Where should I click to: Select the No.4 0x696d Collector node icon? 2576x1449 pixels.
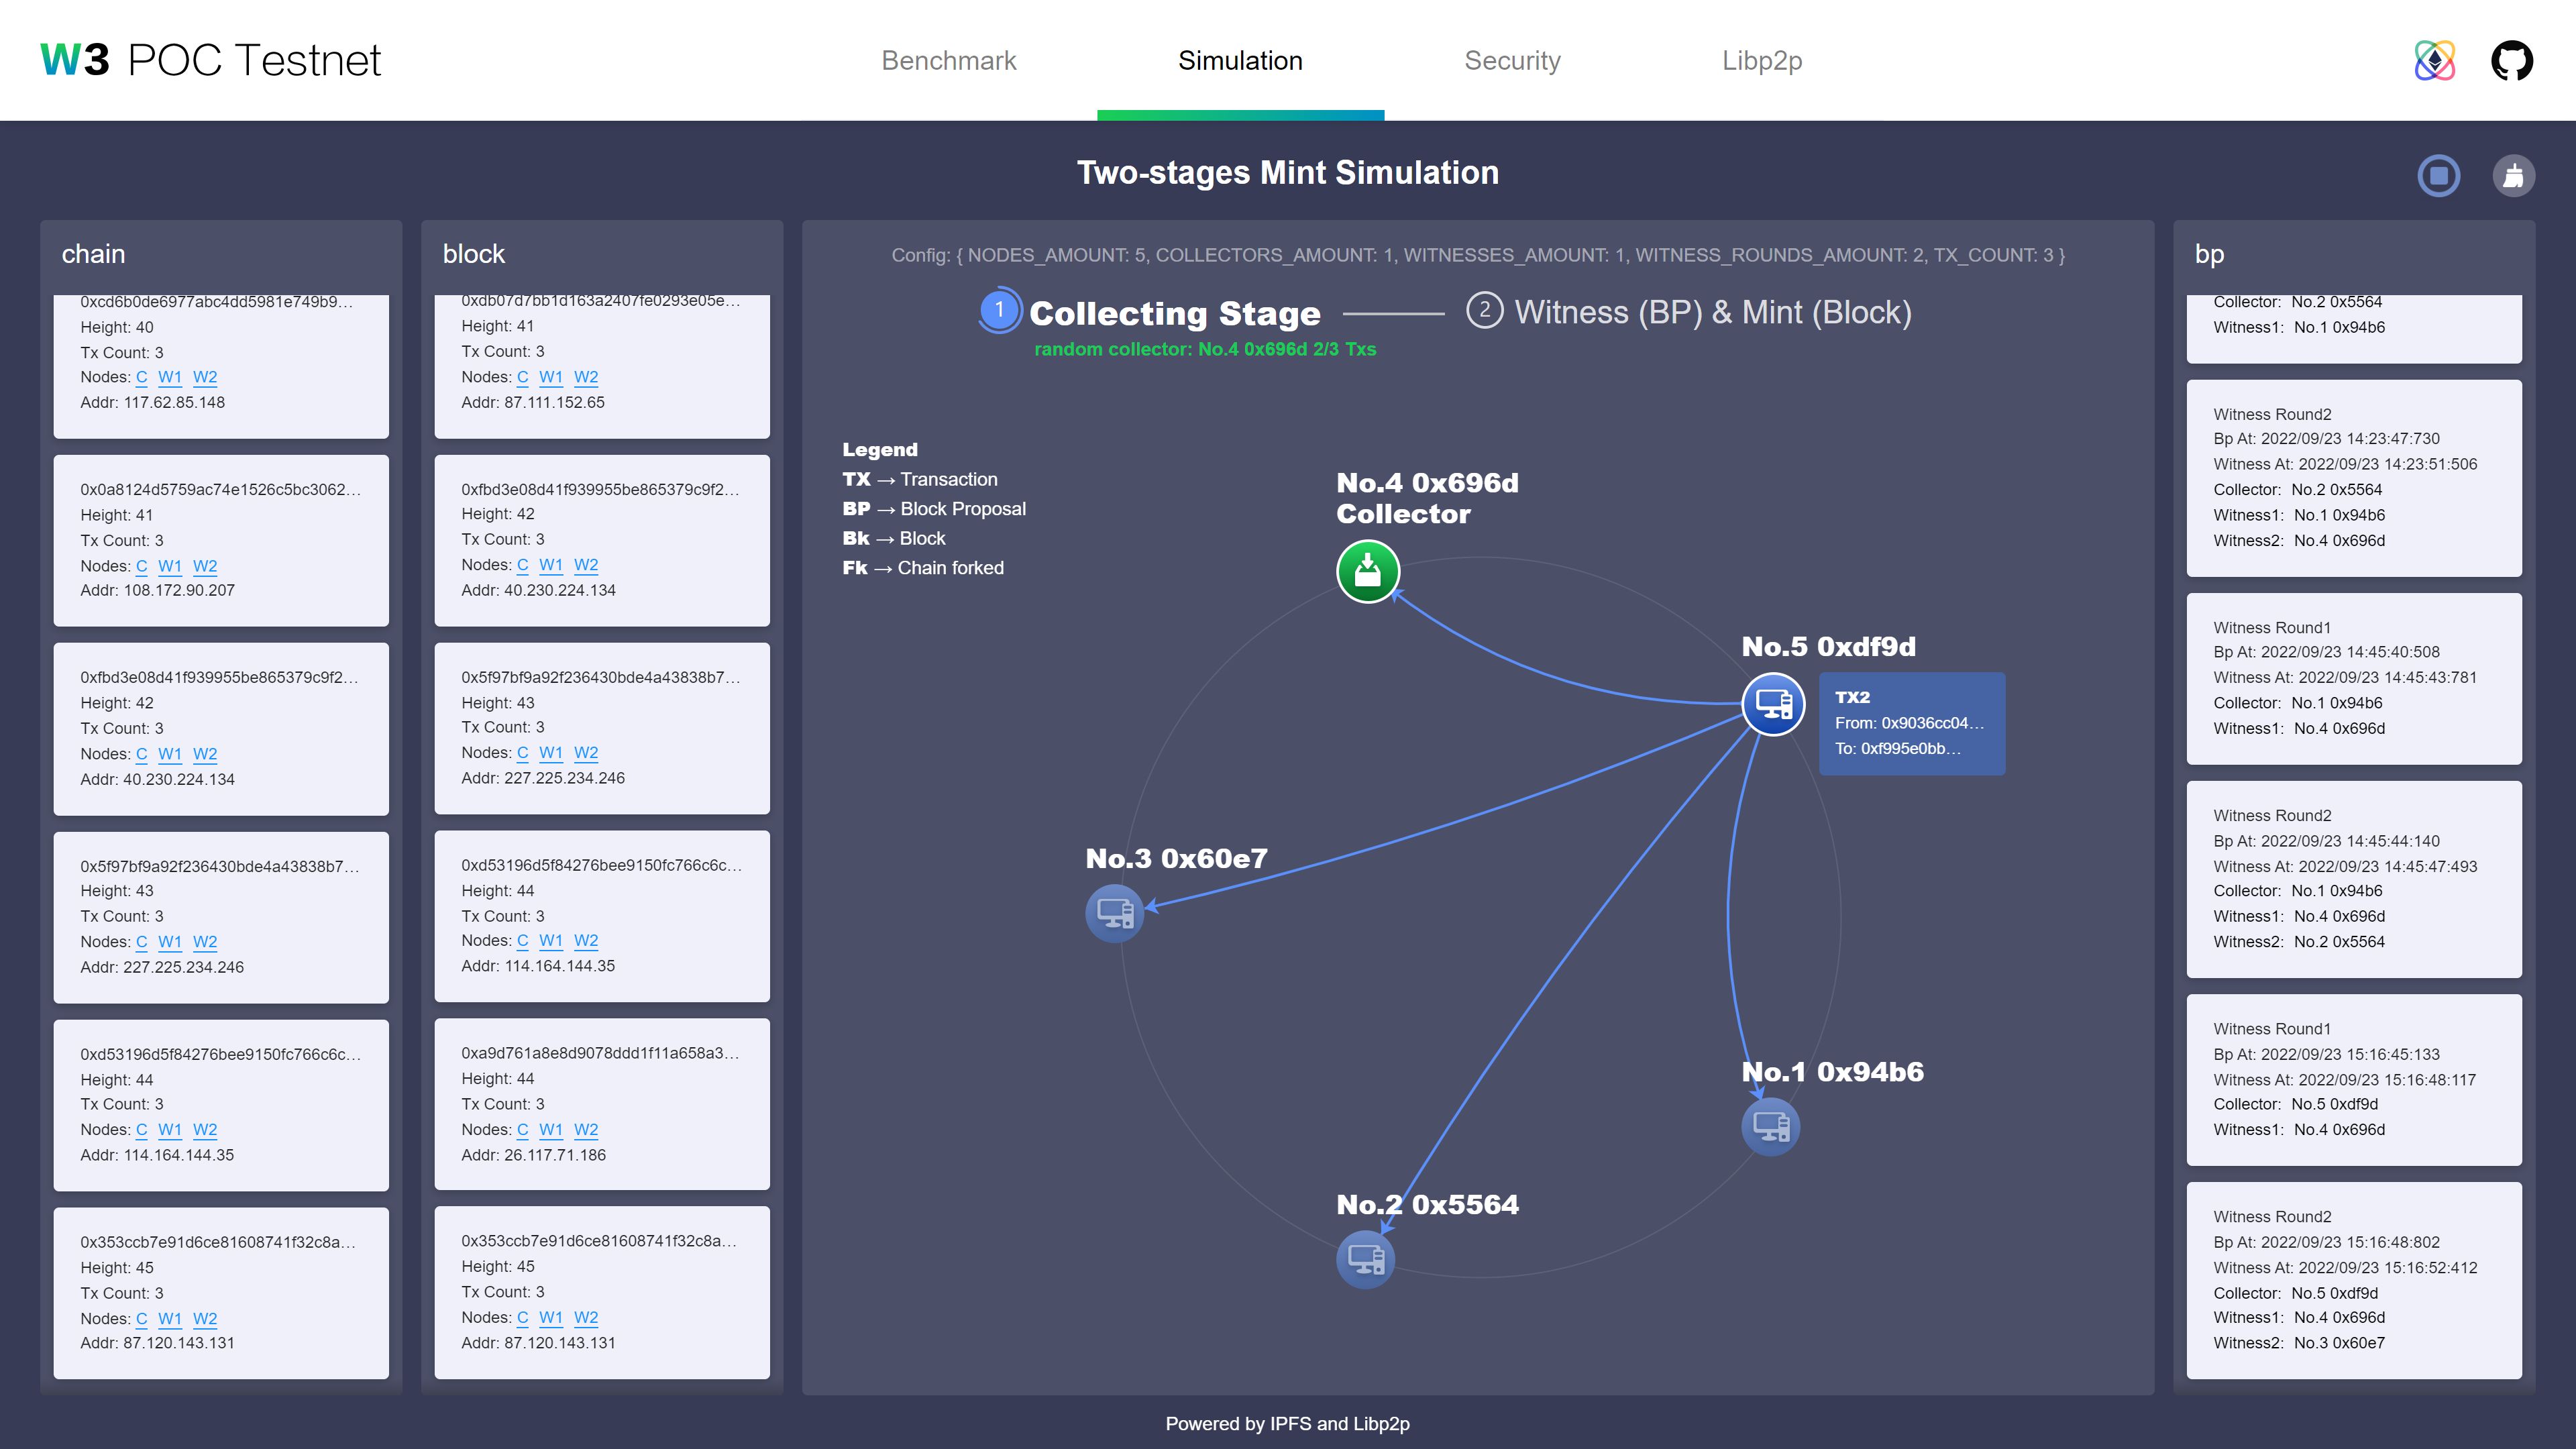(x=1367, y=571)
